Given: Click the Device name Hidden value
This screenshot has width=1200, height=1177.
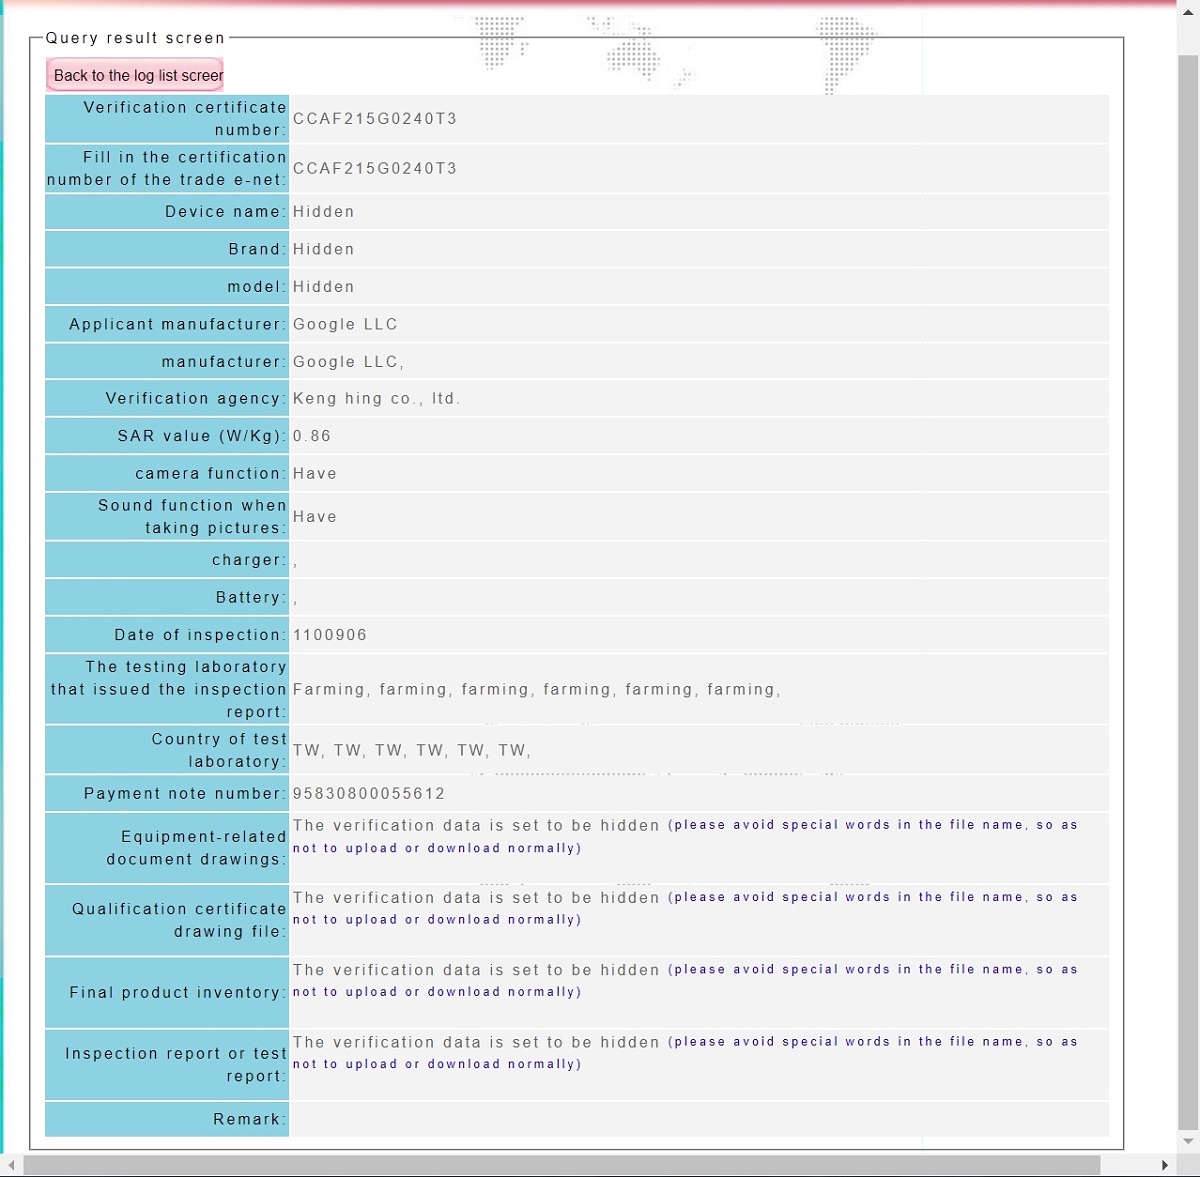Looking at the screenshot, I should click(x=324, y=212).
